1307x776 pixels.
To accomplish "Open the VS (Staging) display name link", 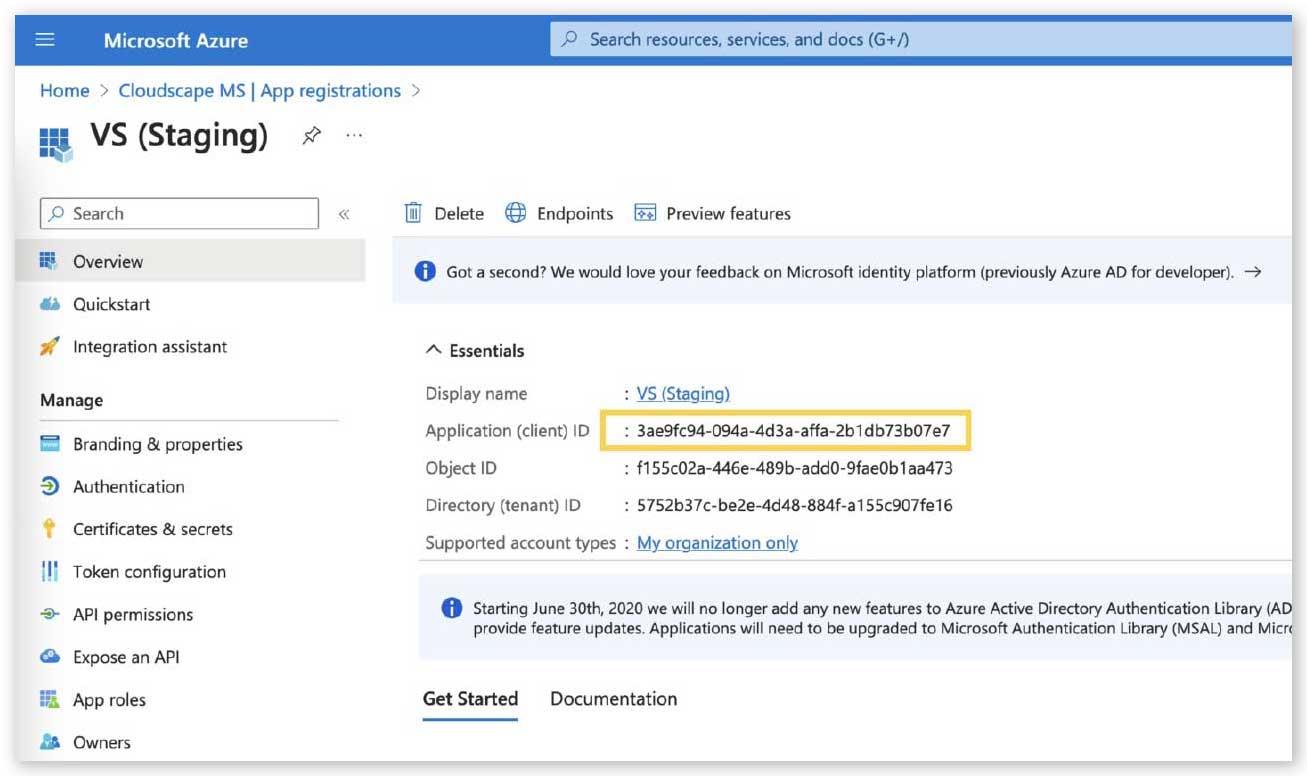I will (x=683, y=394).
